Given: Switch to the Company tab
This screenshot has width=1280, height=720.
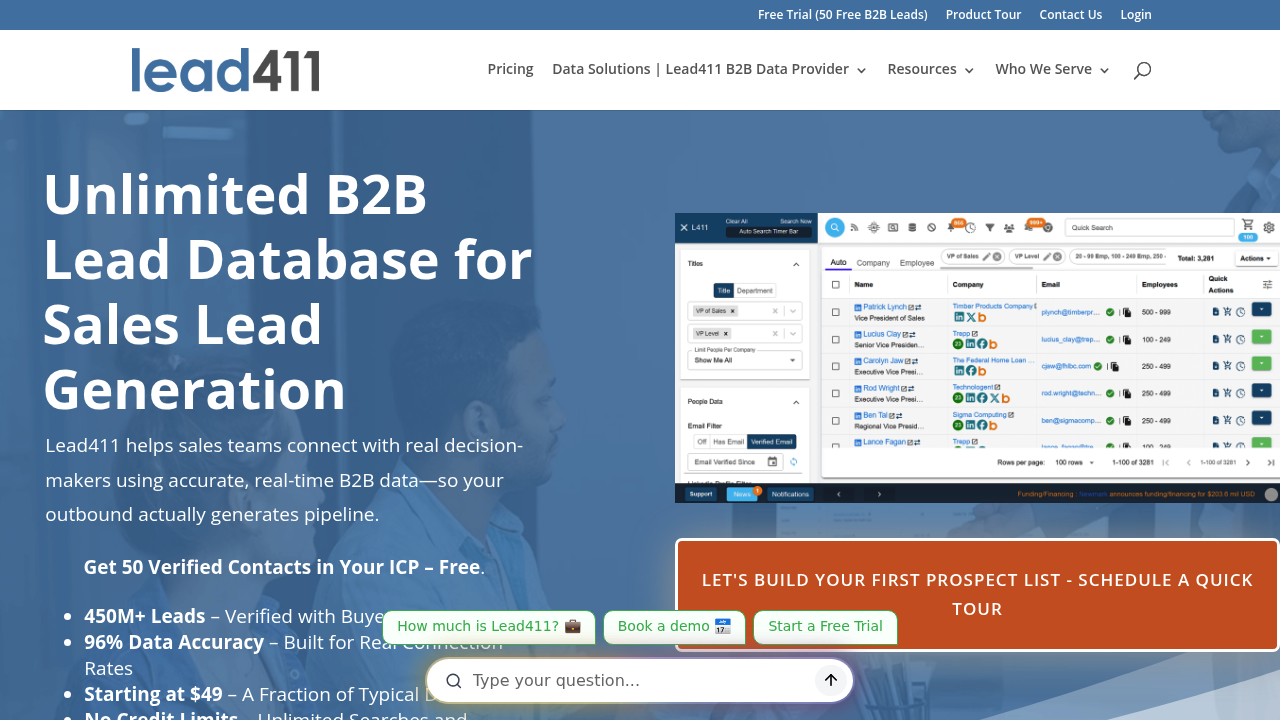Looking at the screenshot, I should 873,263.
